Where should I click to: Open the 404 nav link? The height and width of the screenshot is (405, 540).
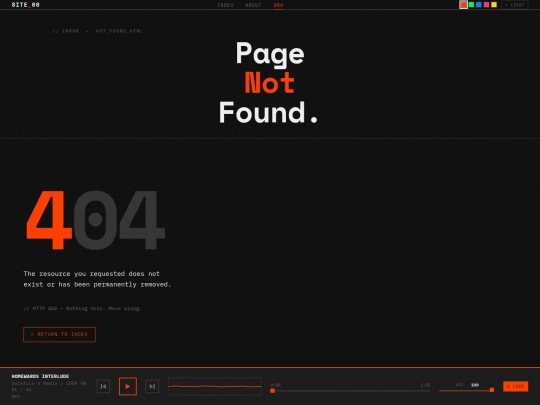click(x=278, y=5)
